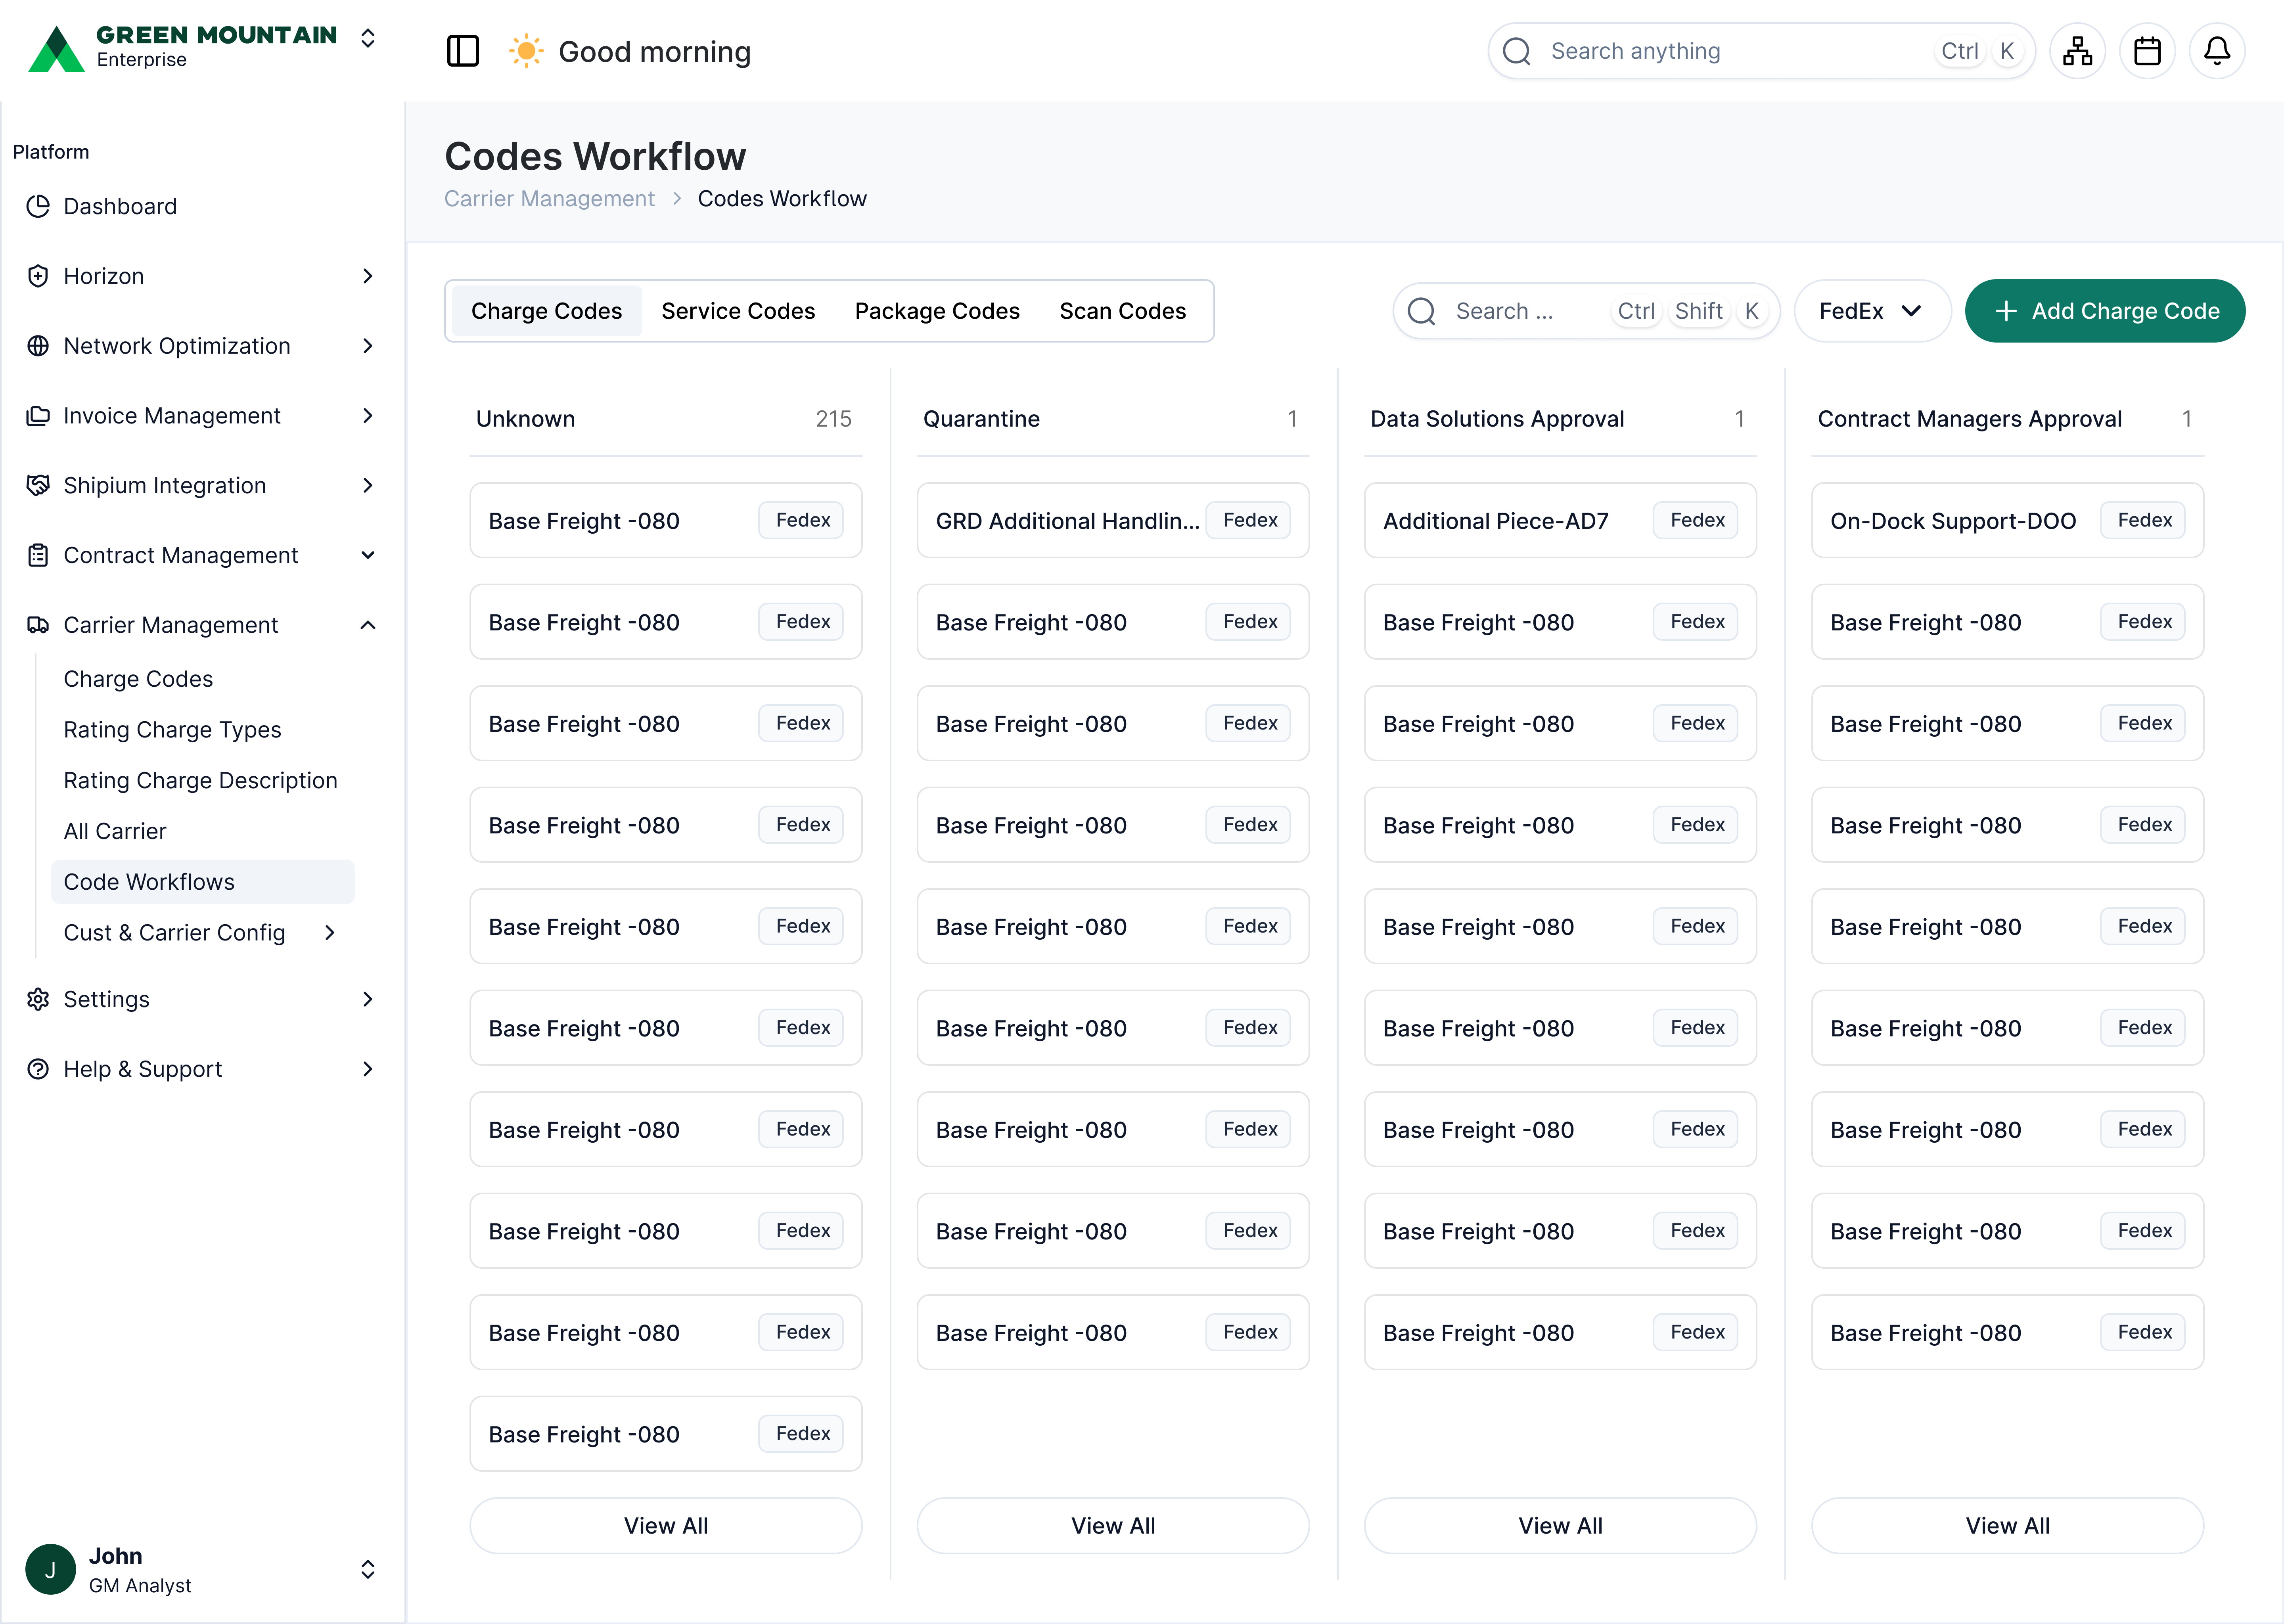Expand the Network Optimization chevron
Viewport: 2284px width, 1624px height.
tap(368, 346)
